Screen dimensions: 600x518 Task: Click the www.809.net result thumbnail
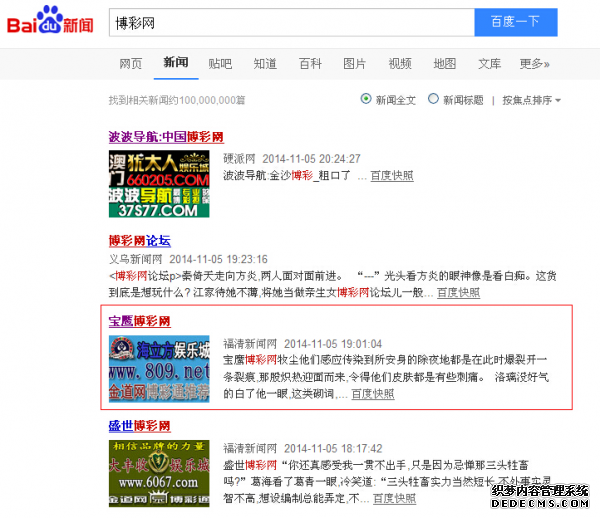159,369
